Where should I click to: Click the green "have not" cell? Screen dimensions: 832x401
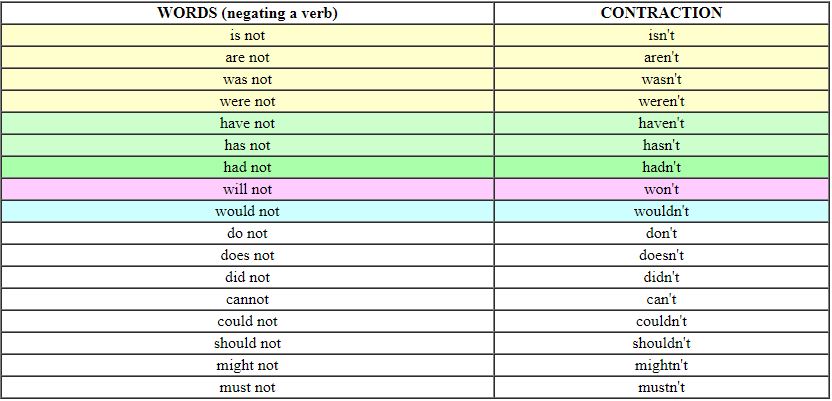tap(247, 123)
